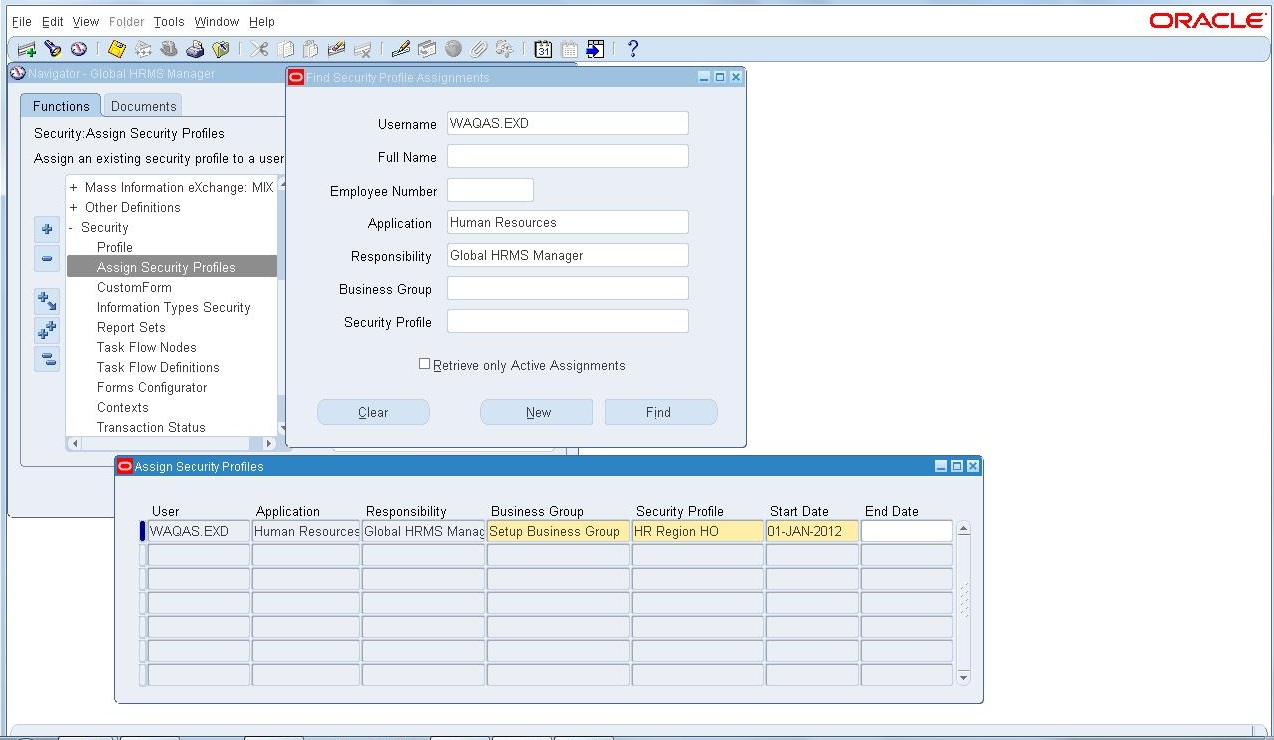Click the Switch Responsibilities hat icon
Image resolution: width=1274 pixels, height=740 pixels.
click(169, 49)
